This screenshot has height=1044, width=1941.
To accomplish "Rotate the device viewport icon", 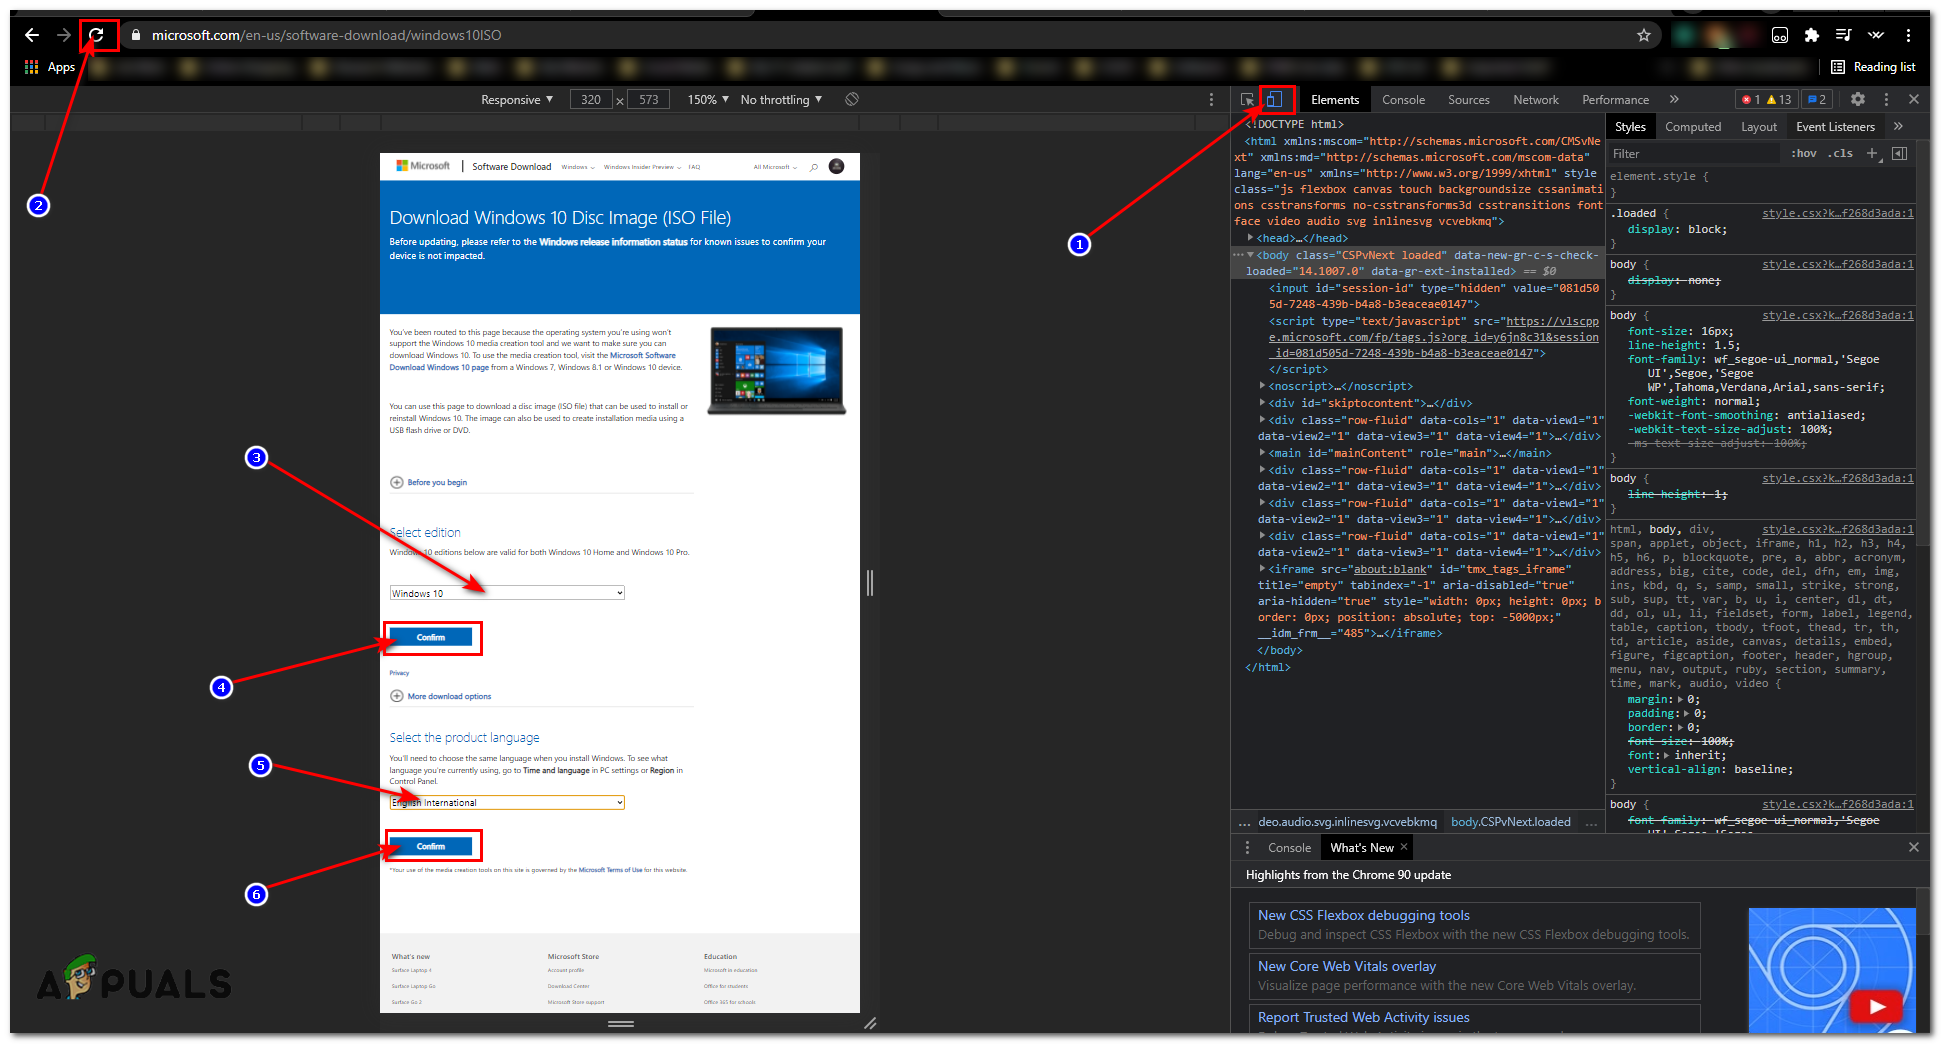I will [852, 99].
